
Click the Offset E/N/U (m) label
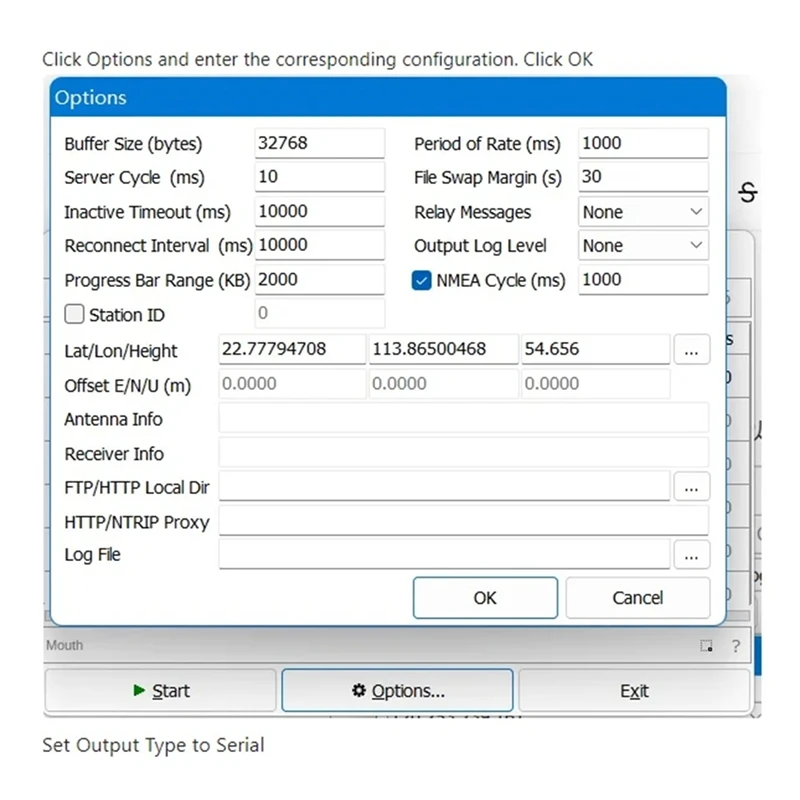128,386
